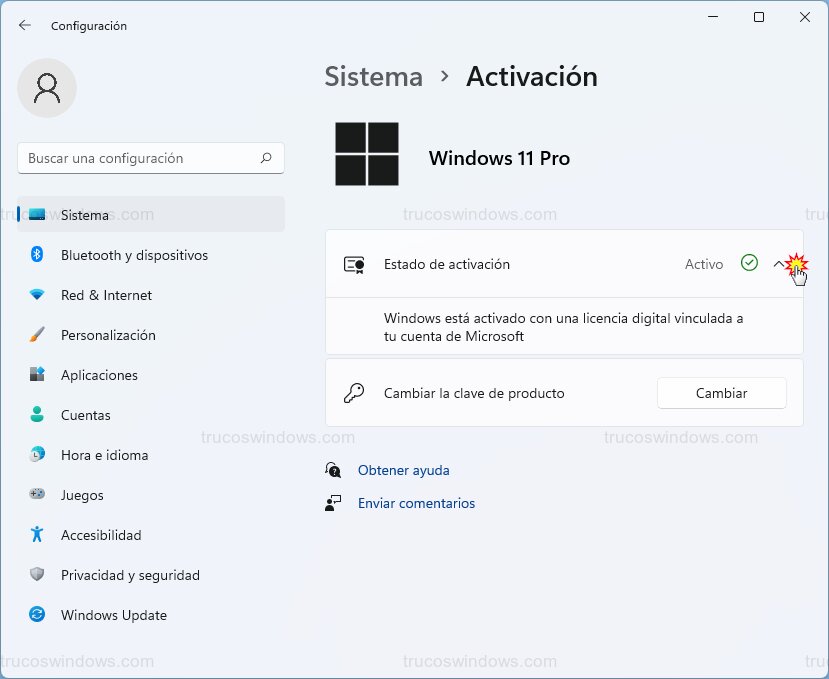The image size is (829, 679).
Task: Click the back arrow next to Configuración
Action: click(25, 25)
